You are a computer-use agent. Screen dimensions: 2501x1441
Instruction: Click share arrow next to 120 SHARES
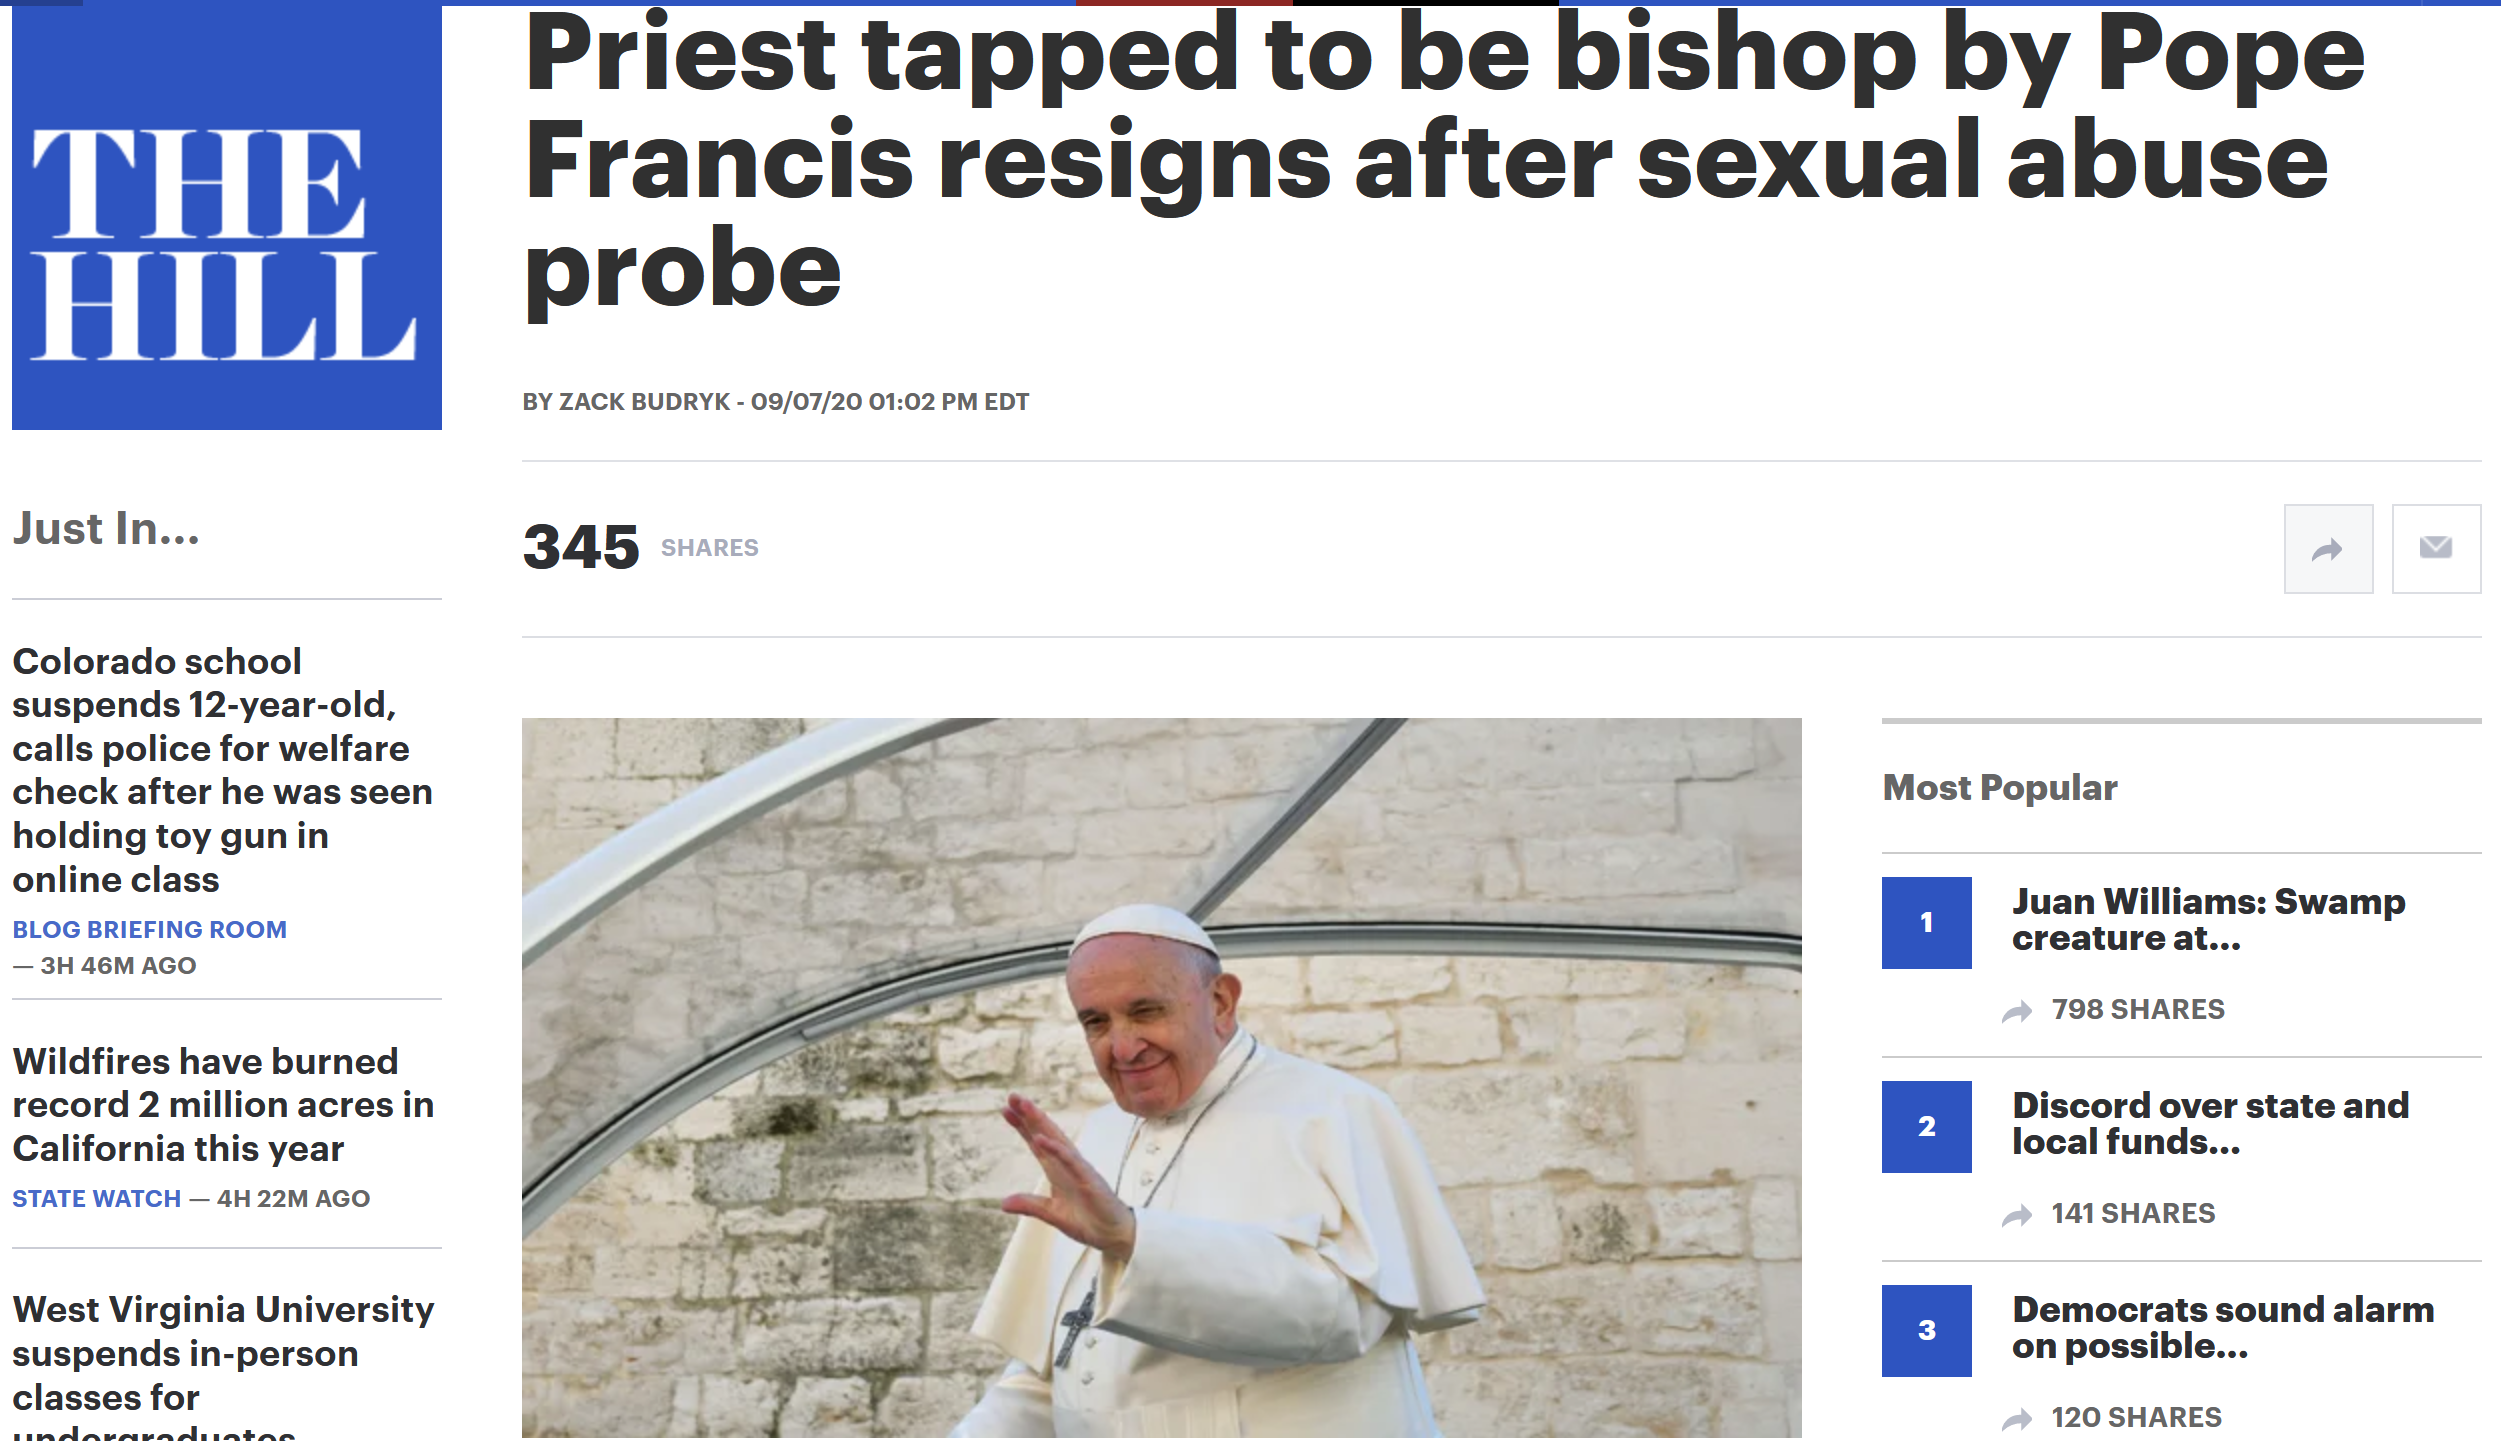click(2017, 1419)
